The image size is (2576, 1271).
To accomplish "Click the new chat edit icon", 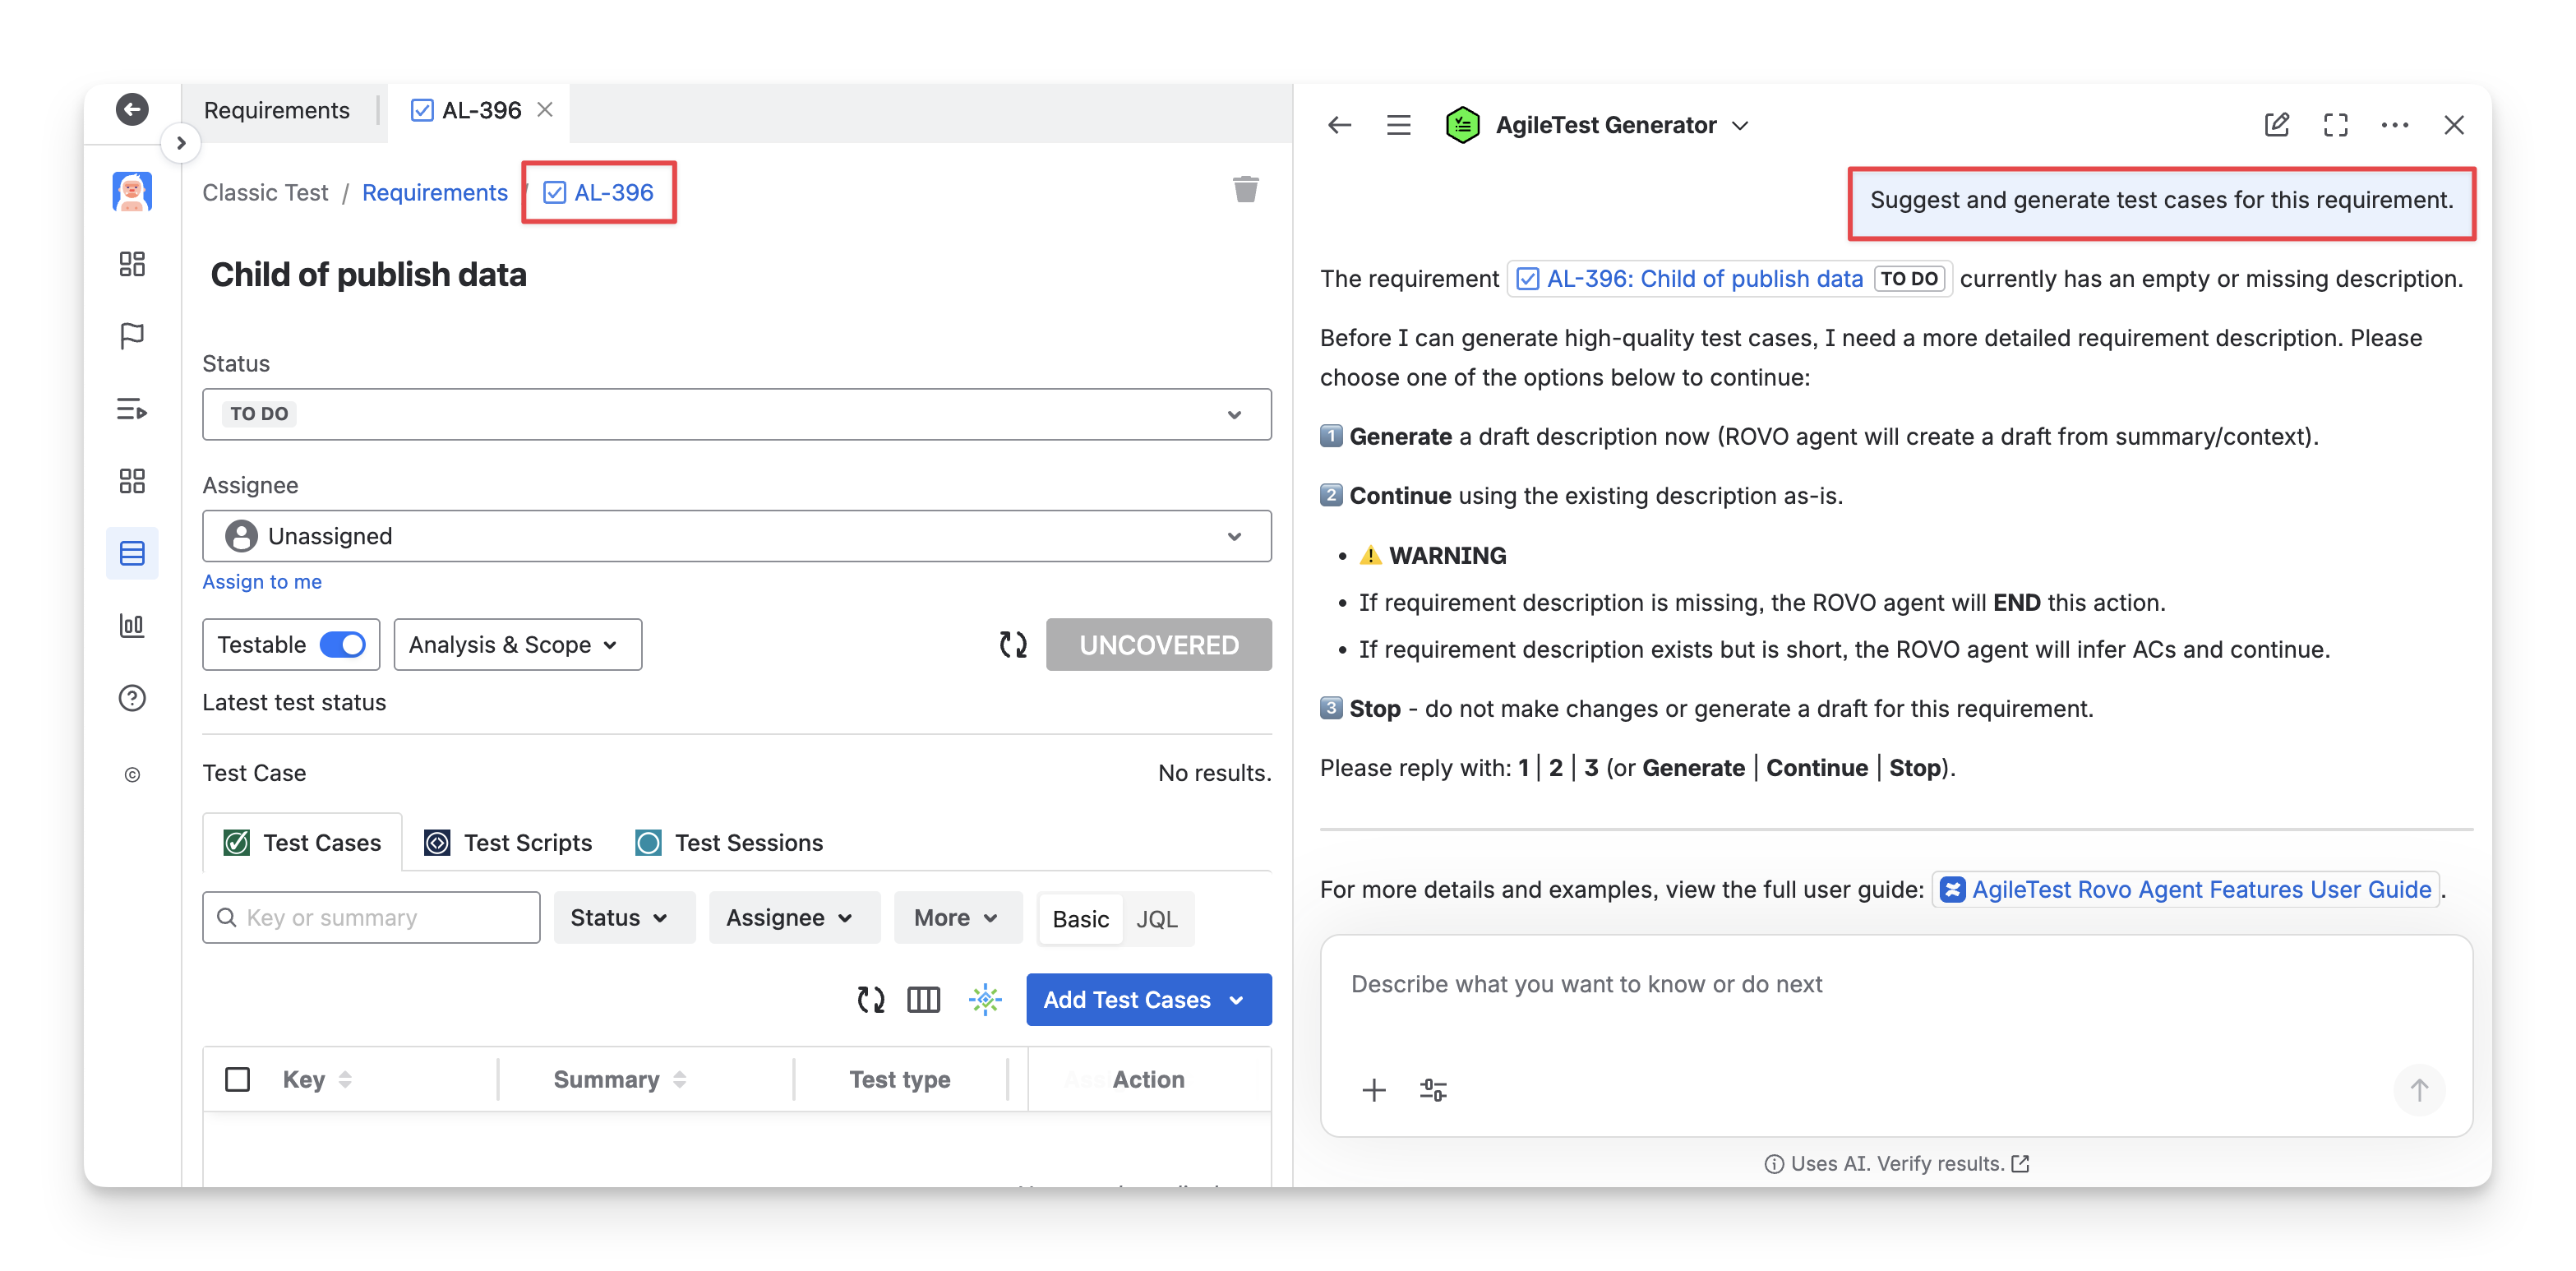I will (2276, 125).
